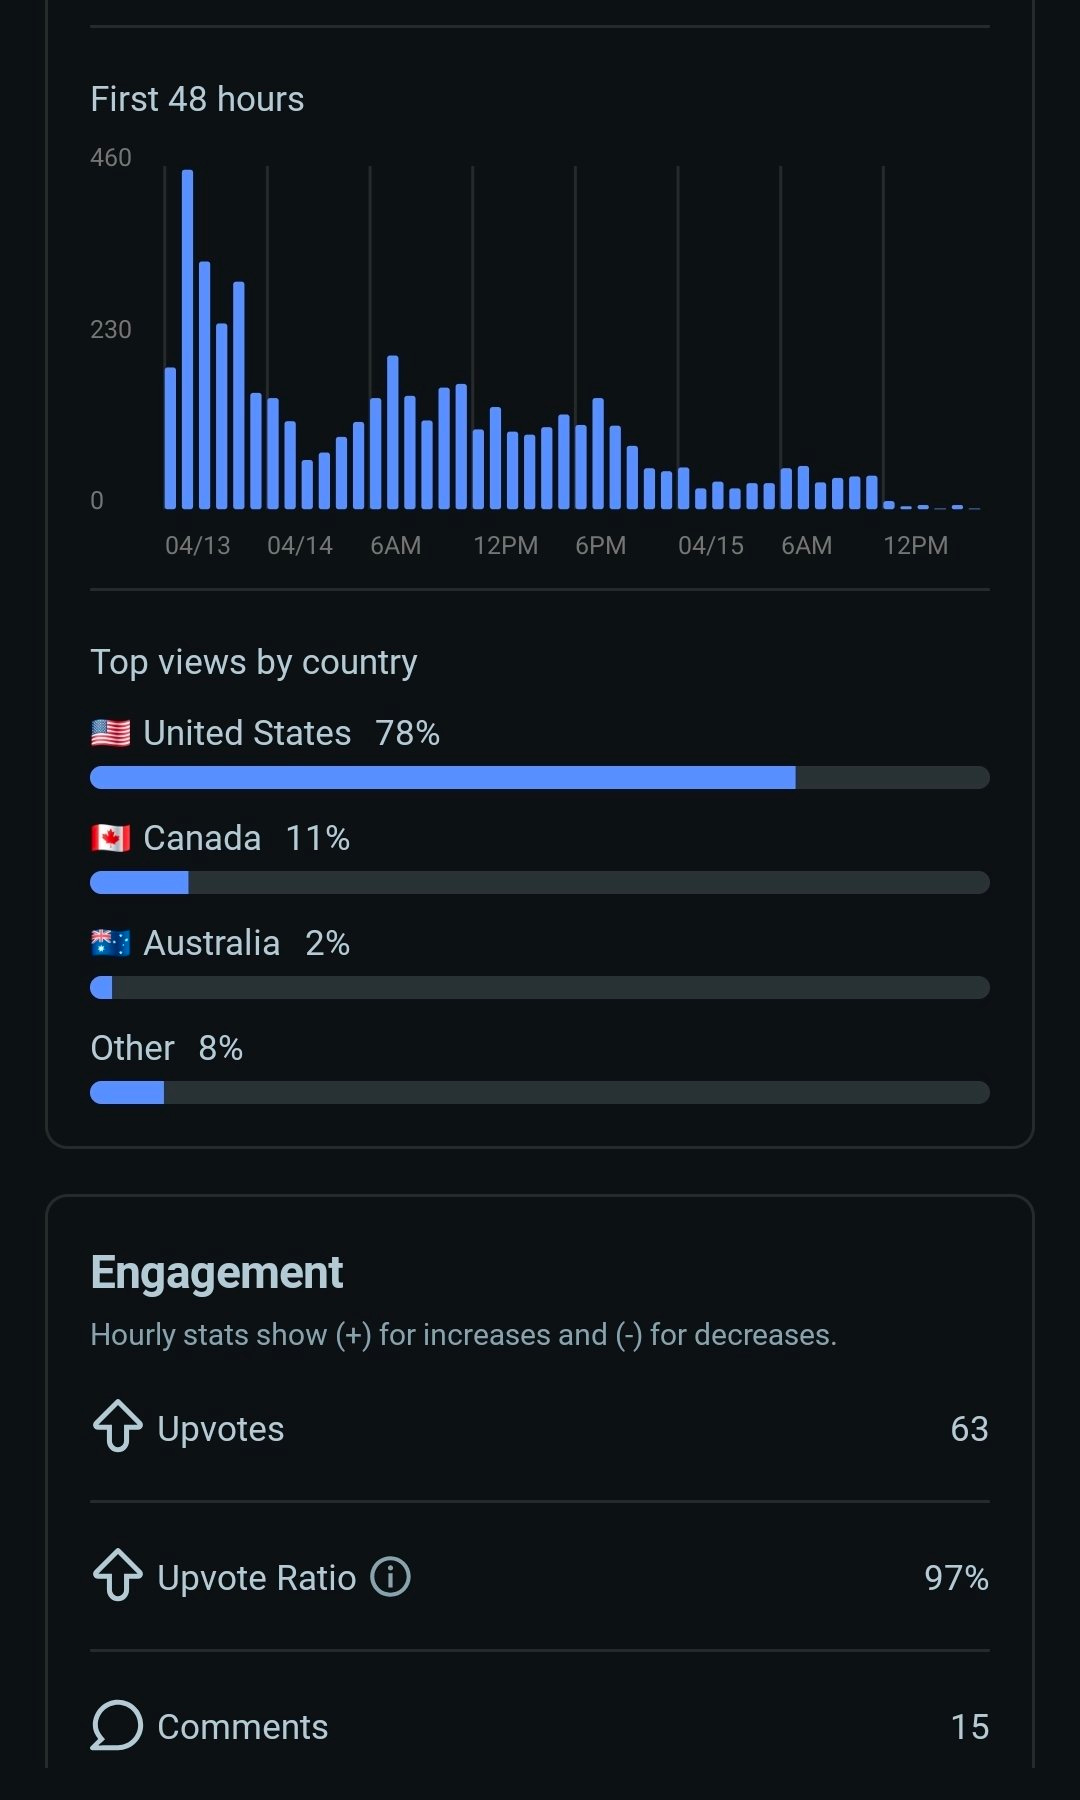1080x1800 pixels.
Task: Tap the United States flag icon
Action: click(110, 733)
